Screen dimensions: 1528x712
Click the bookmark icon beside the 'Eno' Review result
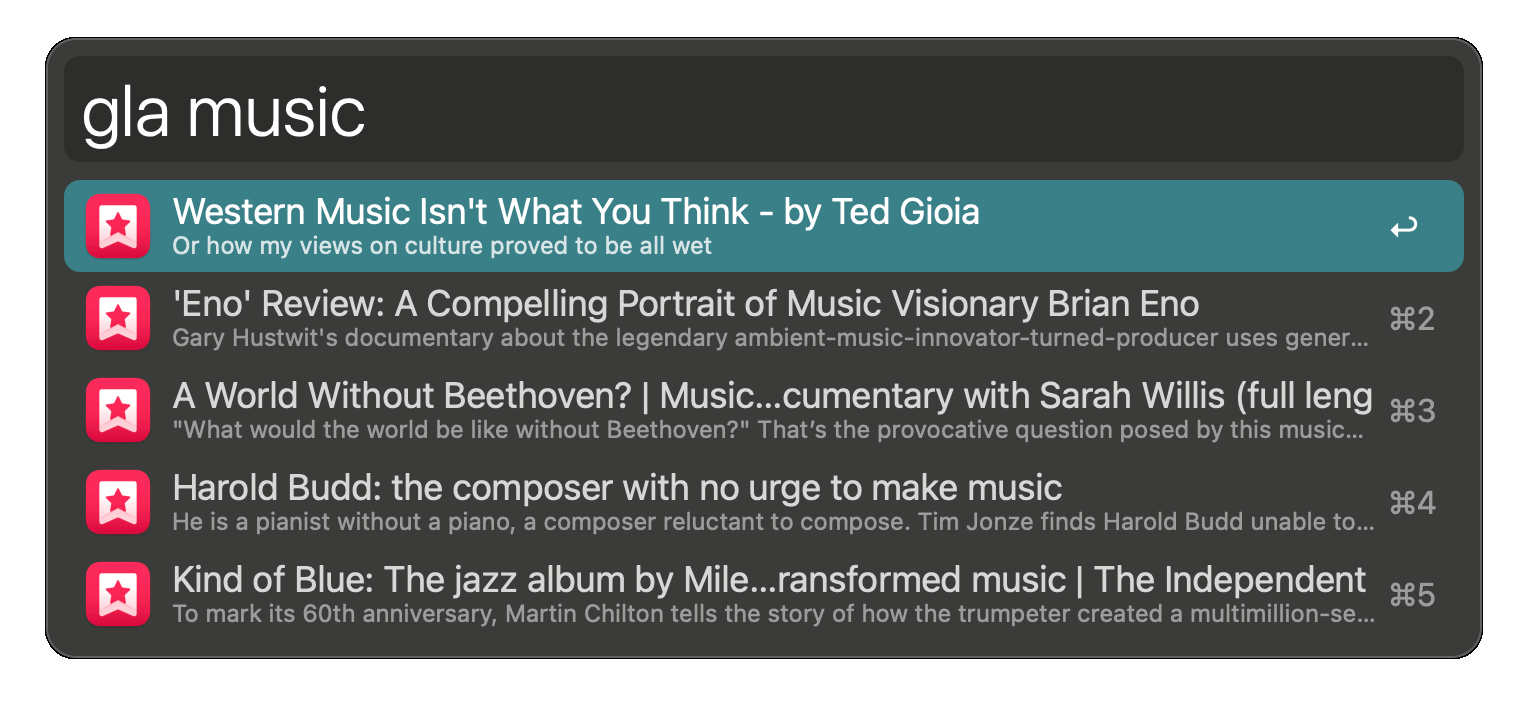click(118, 318)
